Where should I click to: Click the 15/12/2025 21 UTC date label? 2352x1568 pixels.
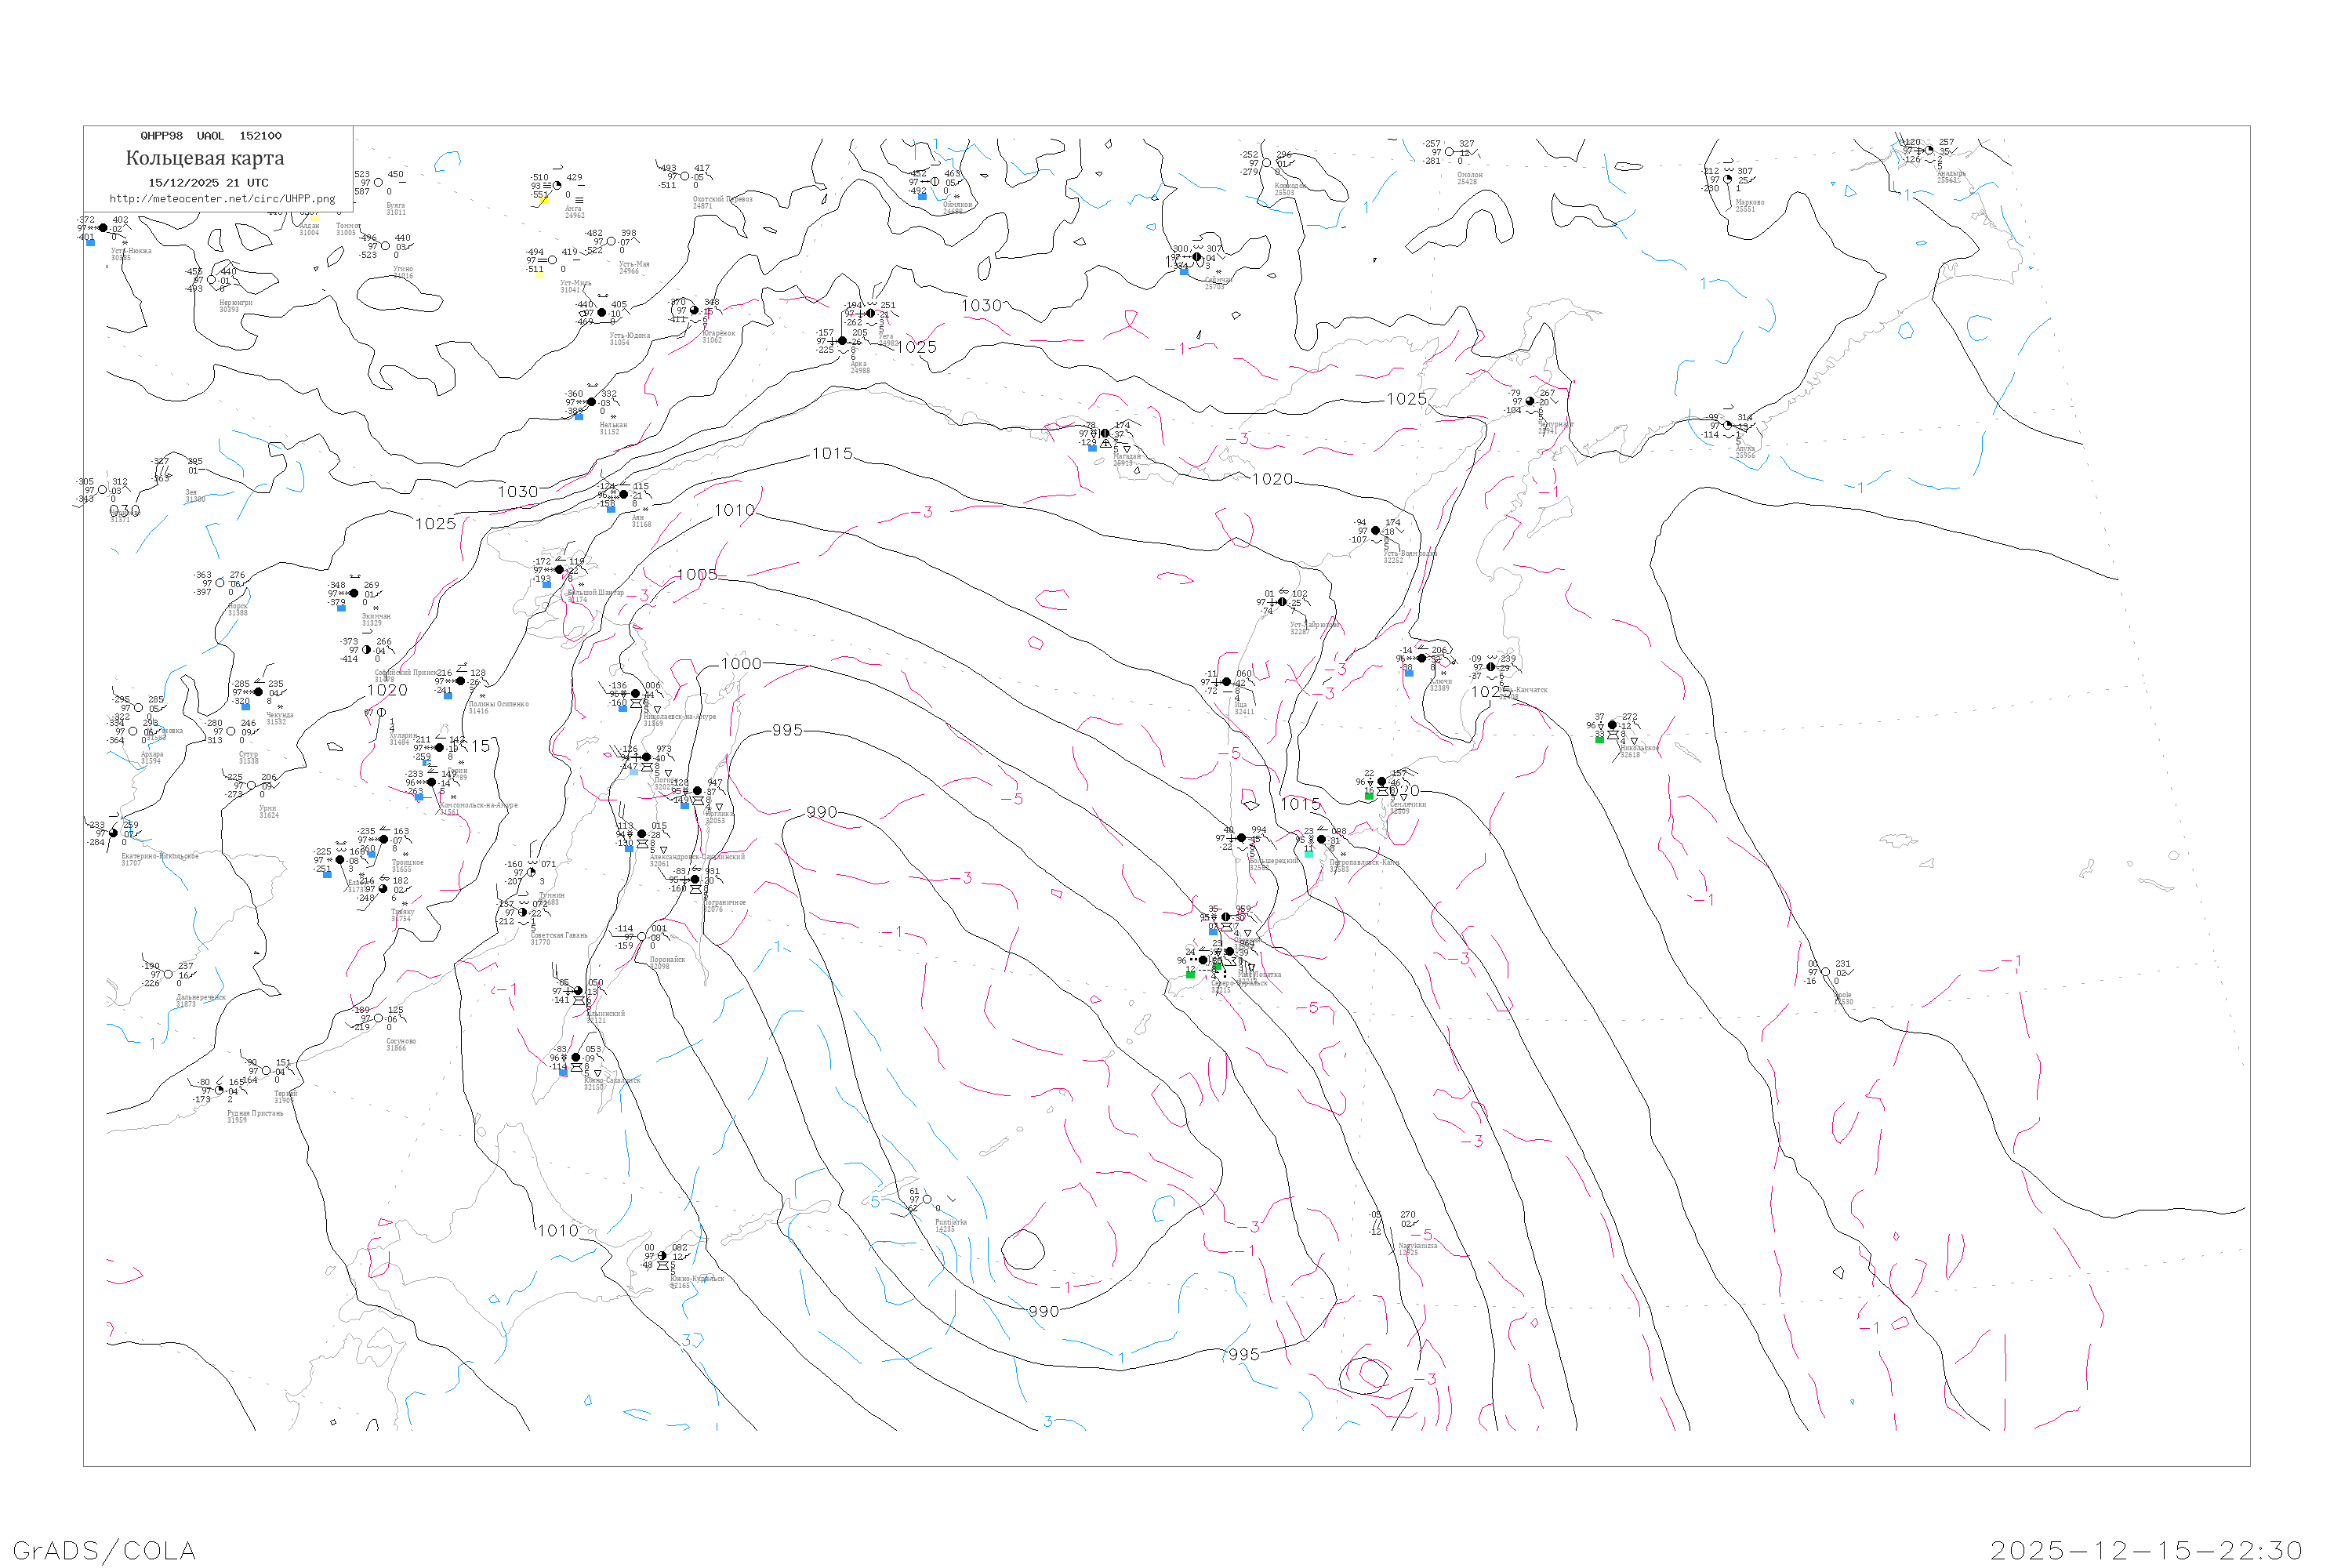tap(208, 183)
